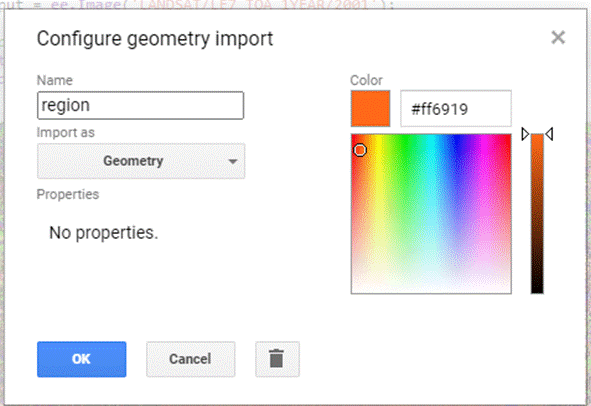Screen dimensions: 591x406
Task: Open the Import as Geometry dropdown
Action: 141,161
